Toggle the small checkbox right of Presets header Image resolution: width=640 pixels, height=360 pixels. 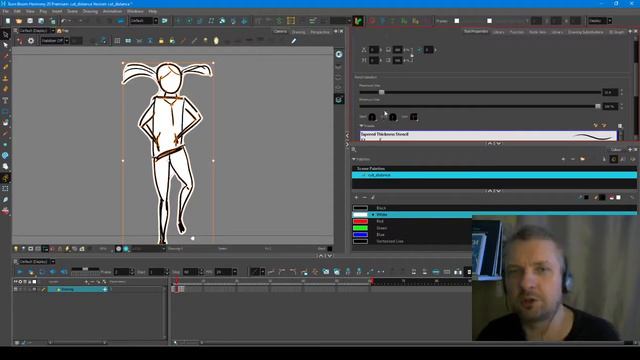[620, 126]
